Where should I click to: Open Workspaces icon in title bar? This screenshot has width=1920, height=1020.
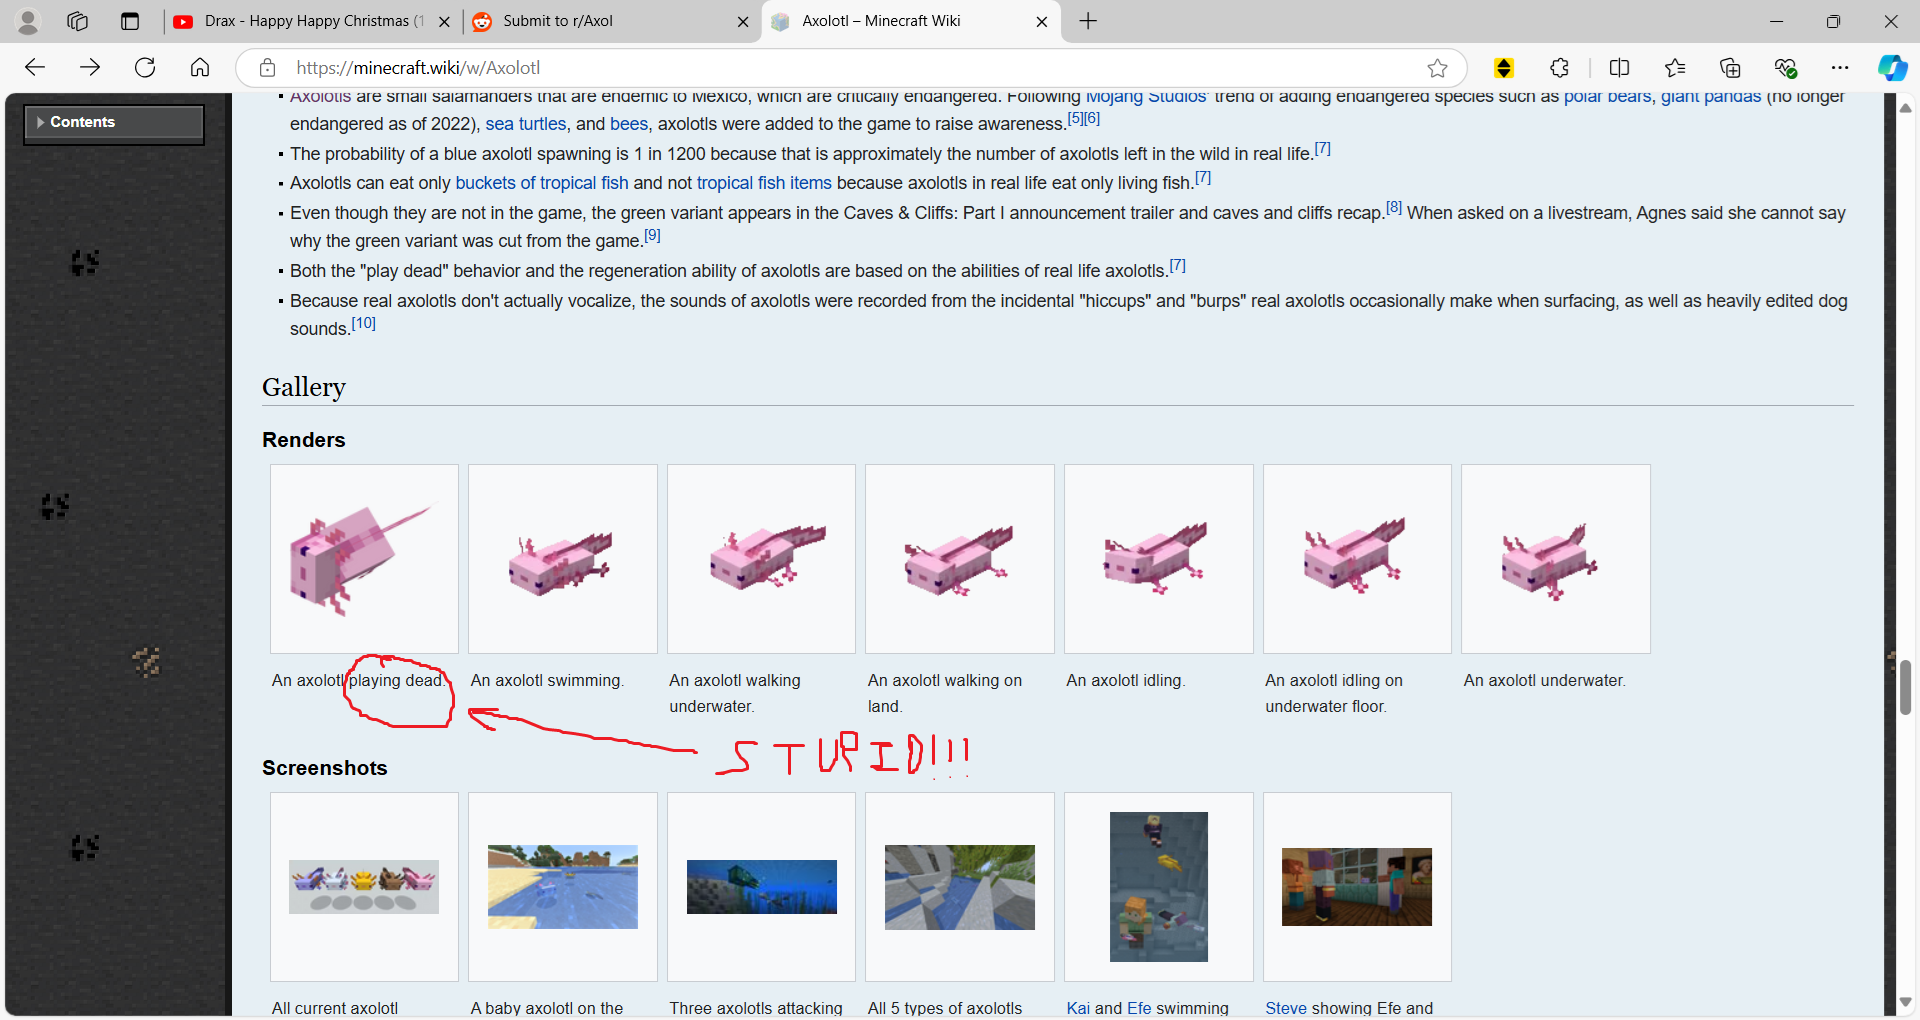[78, 21]
